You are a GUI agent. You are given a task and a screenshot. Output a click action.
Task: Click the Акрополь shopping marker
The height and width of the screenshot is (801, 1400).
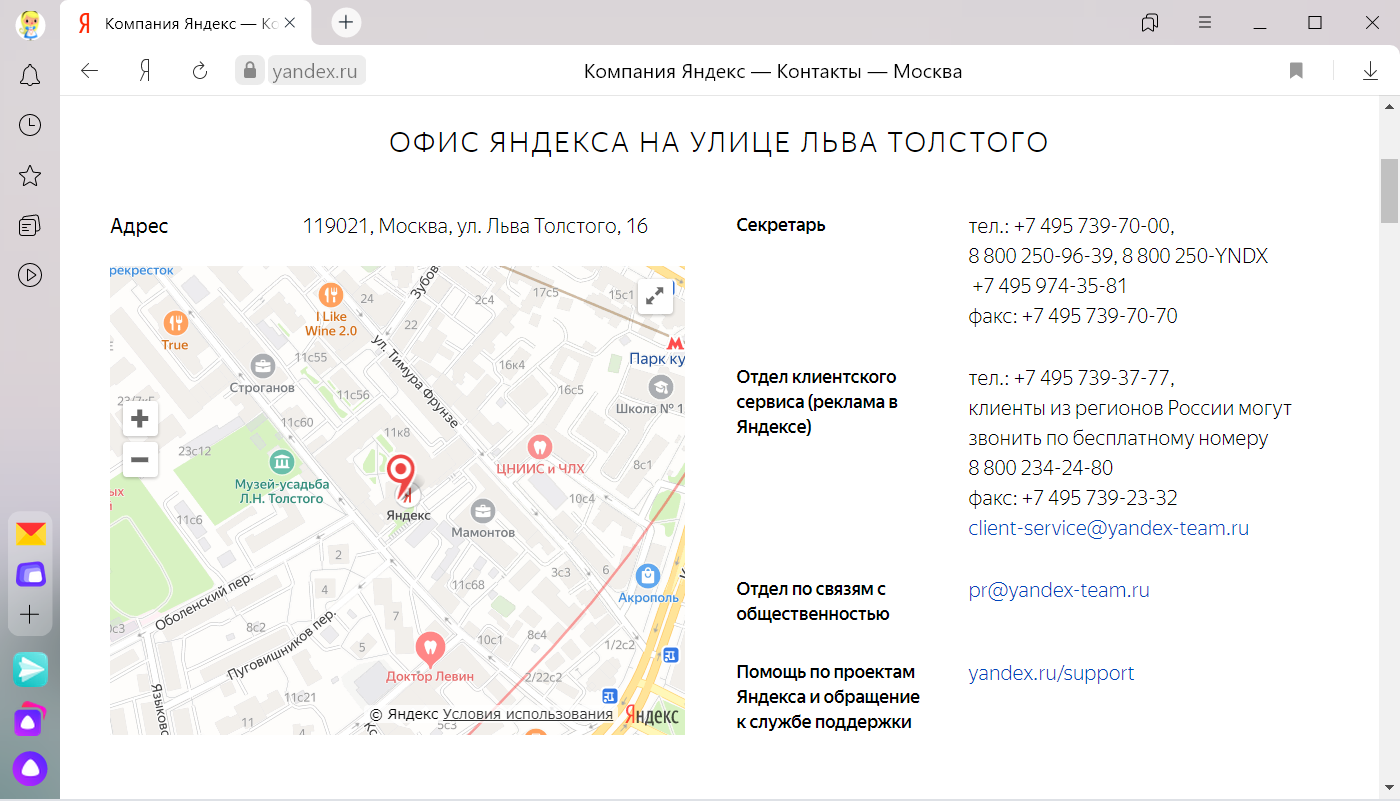click(648, 576)
